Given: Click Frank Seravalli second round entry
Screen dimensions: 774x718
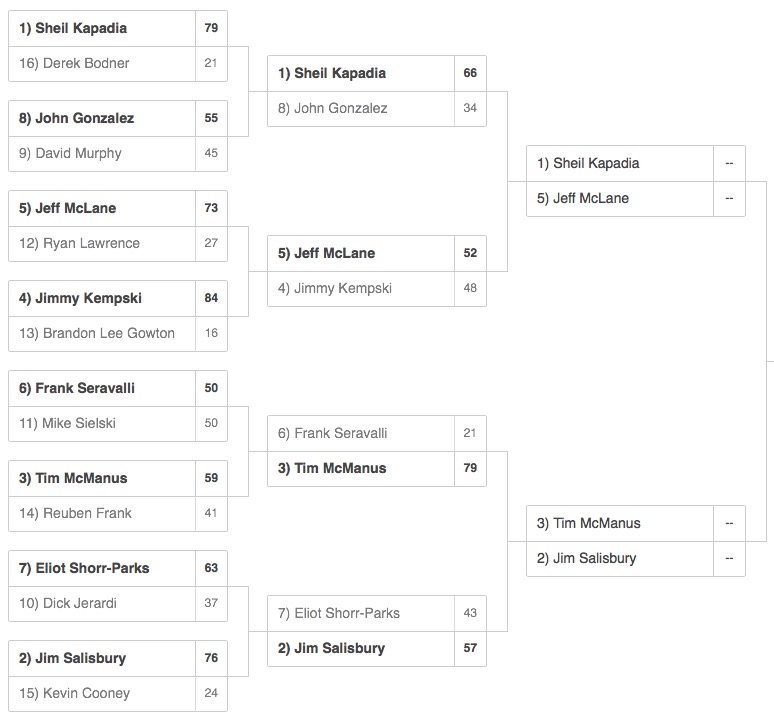Looking at the screenshot, I should [377, 433].
